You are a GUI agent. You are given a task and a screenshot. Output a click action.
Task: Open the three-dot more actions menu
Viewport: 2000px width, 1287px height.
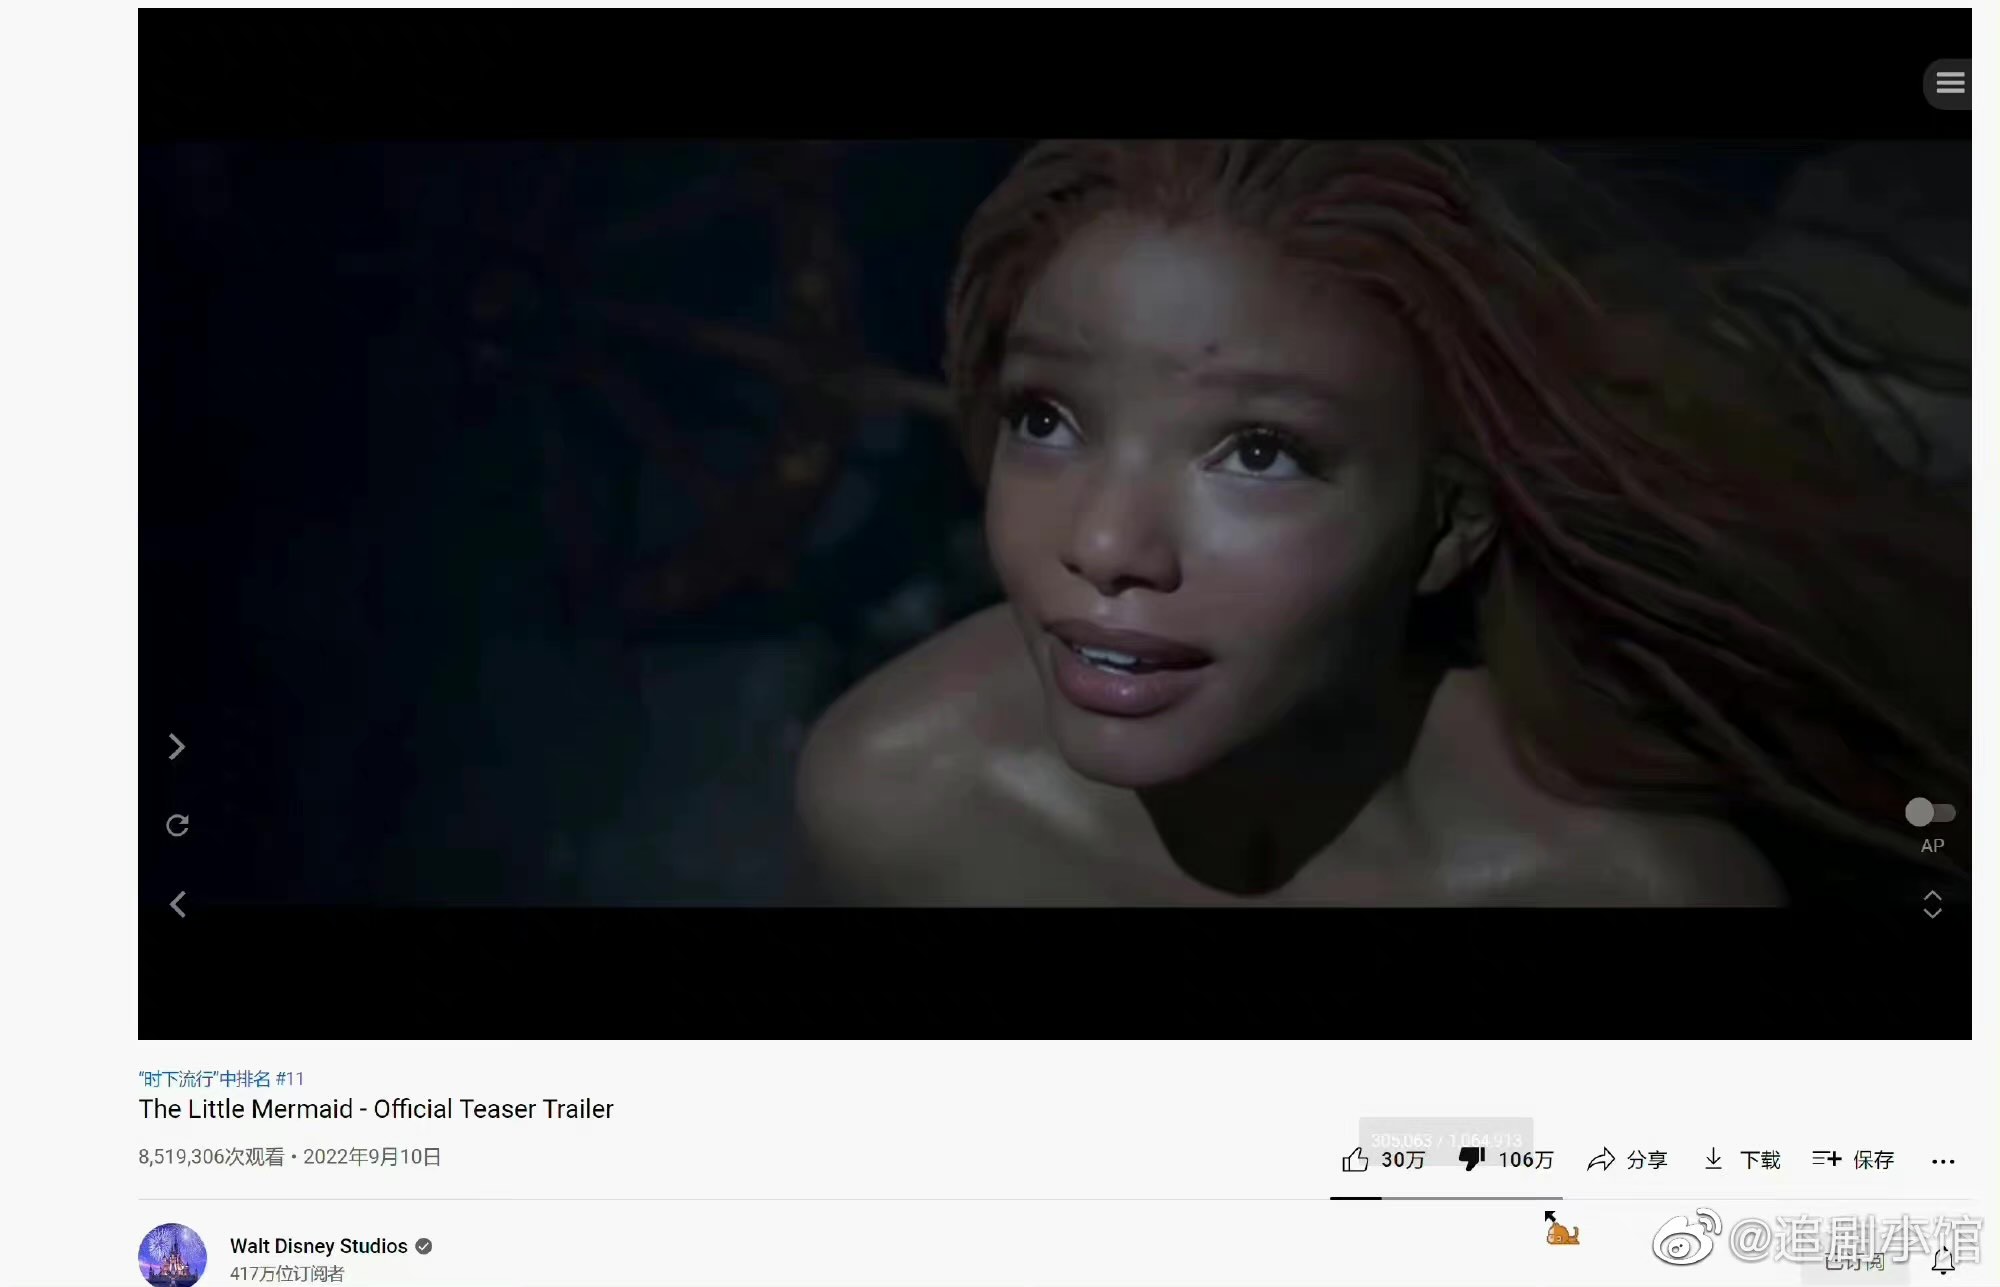tap(1943, 1161)
